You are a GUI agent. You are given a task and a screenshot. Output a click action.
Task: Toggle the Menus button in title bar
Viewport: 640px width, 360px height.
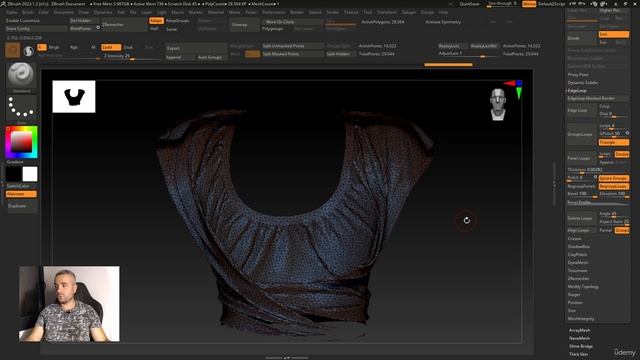point(529,4)
